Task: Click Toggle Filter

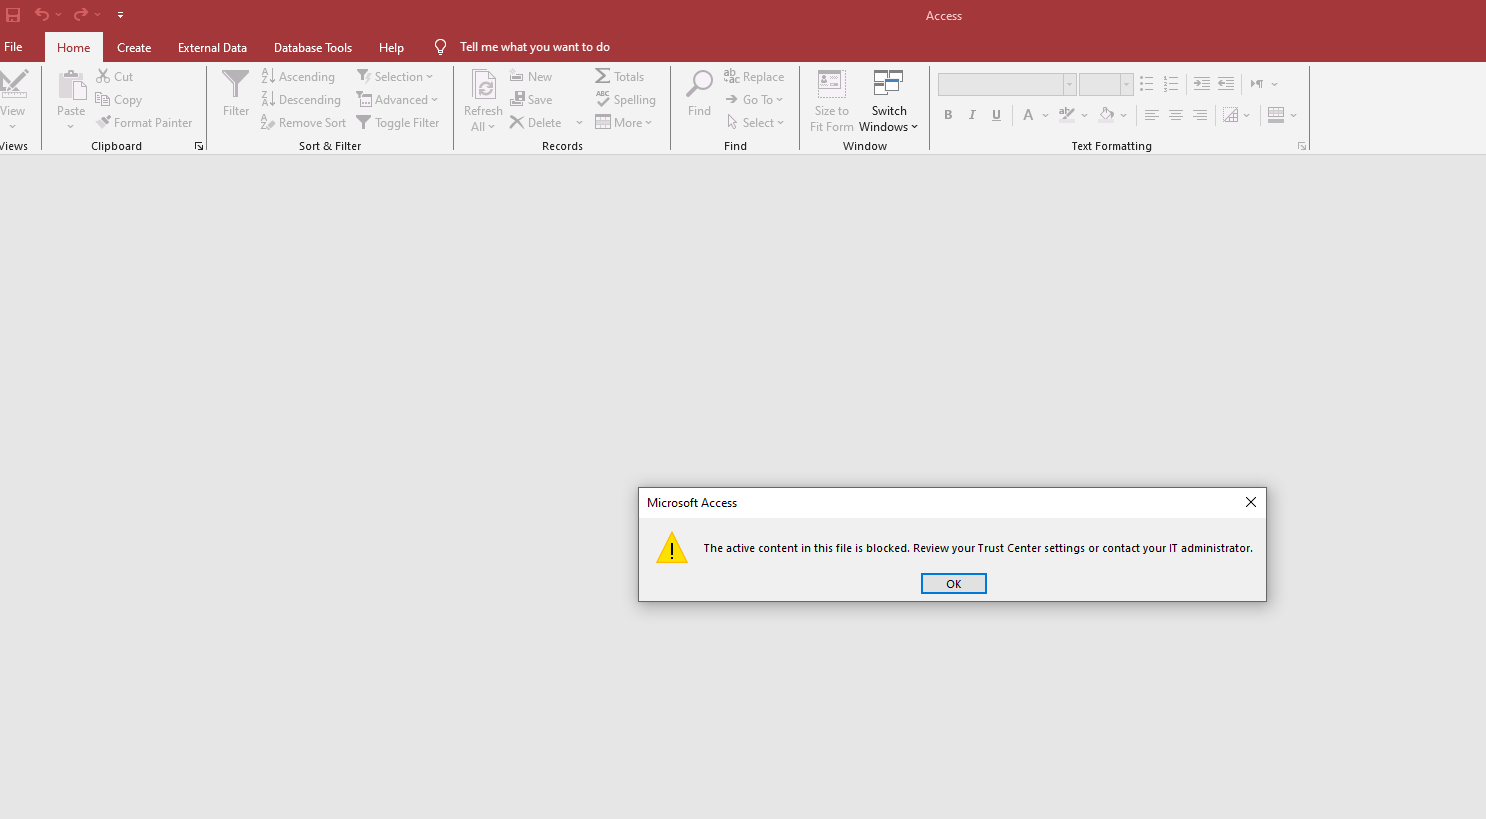Action: pyautogui.click(x=398, y=122)
